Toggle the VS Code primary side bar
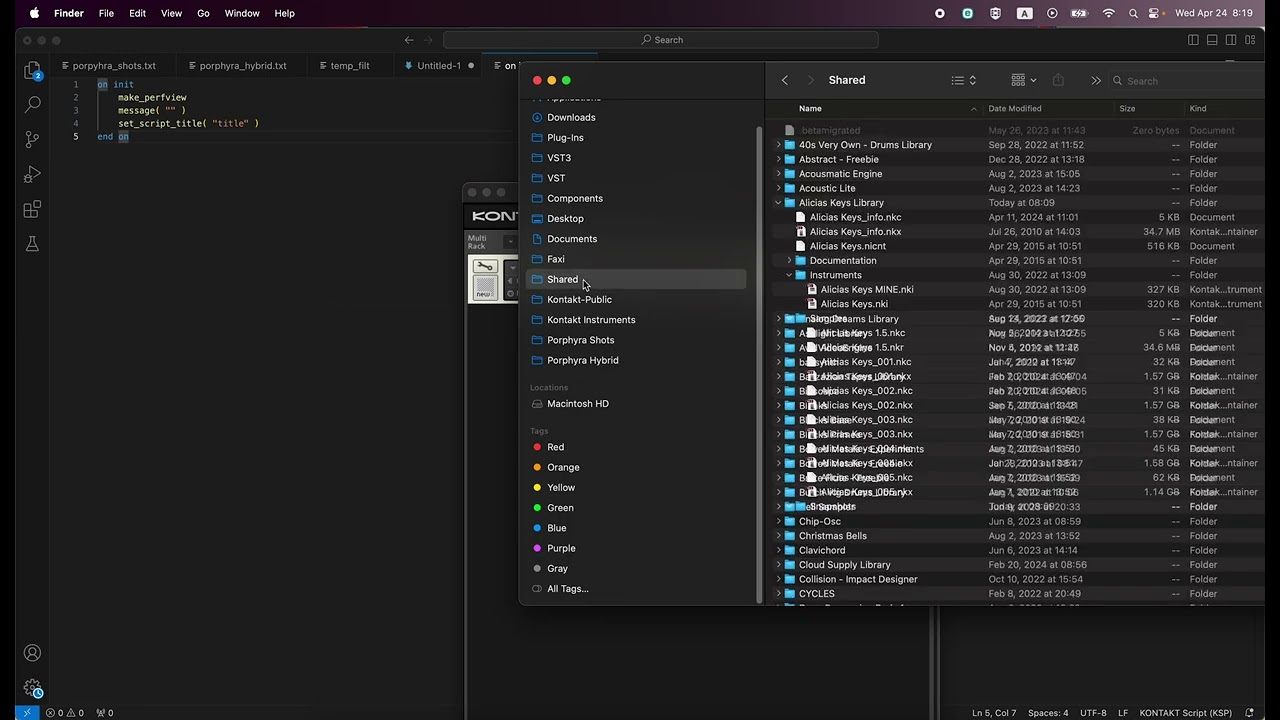The width and height of the screenshot is (1280, 720). (x=1193, y=40)
